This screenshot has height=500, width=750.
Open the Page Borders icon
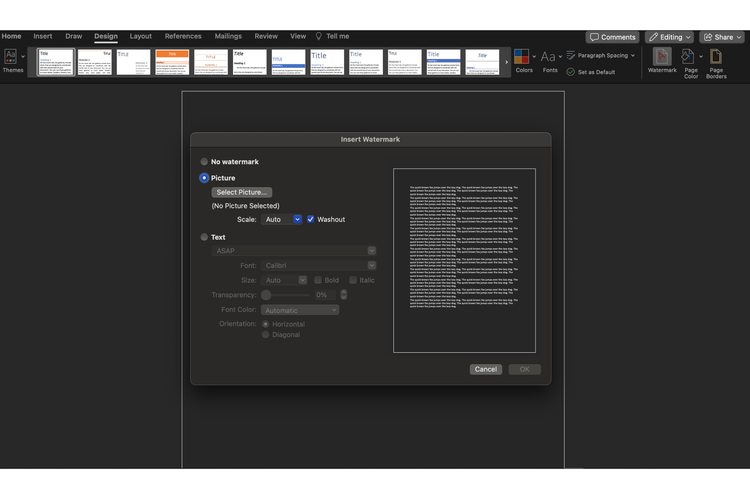[716, 57]
